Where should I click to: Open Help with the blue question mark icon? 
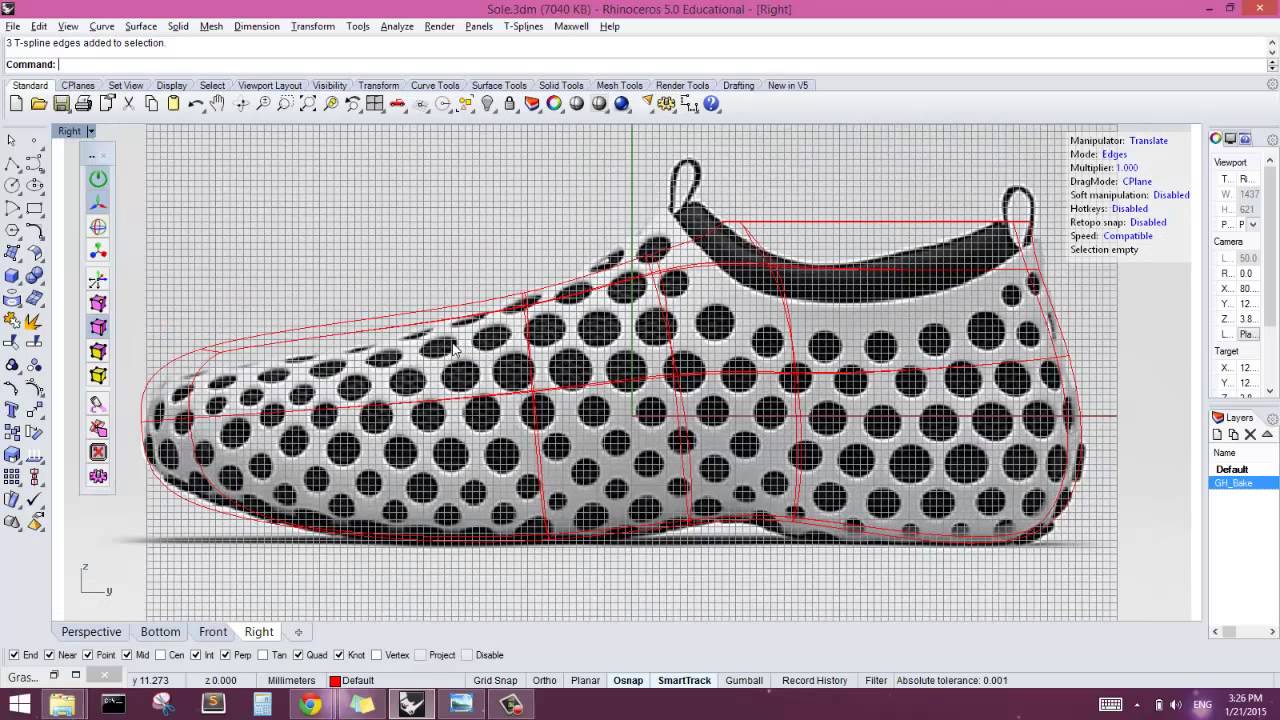click(x=712, y=104)
